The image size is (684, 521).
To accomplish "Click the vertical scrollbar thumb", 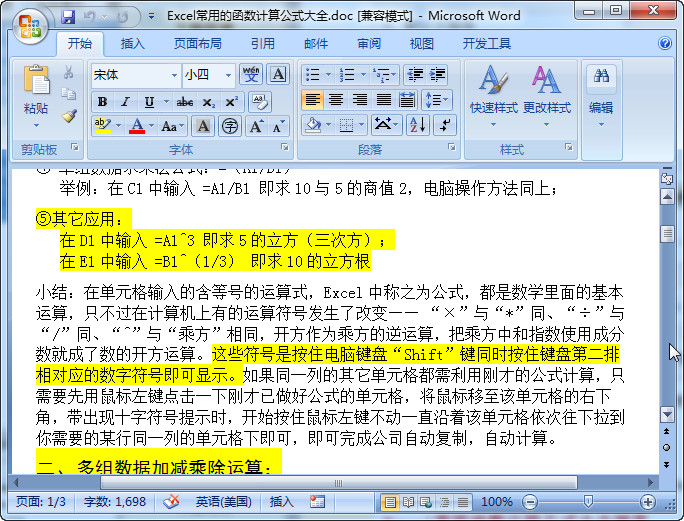I will pos(667,233).
